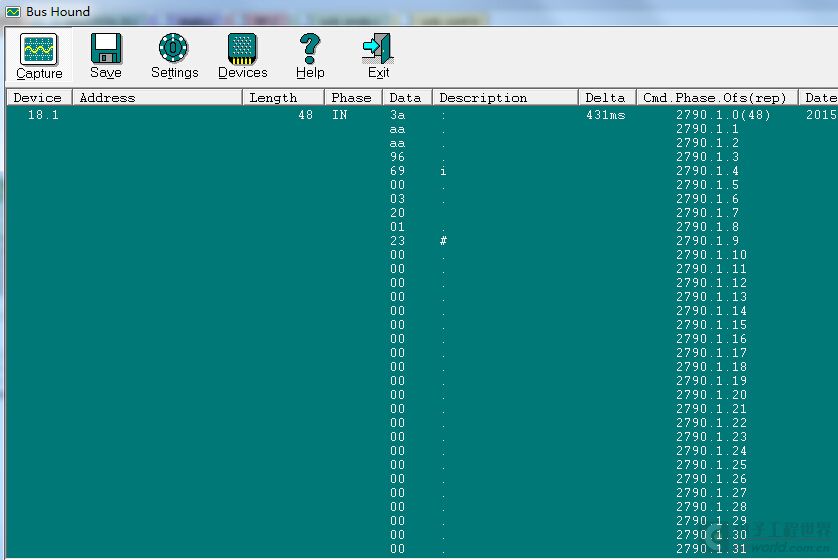The height and width of the screenshot is (560, 838).
Task: Click offset entry 2790.1.10
Action: click(711, 255)
